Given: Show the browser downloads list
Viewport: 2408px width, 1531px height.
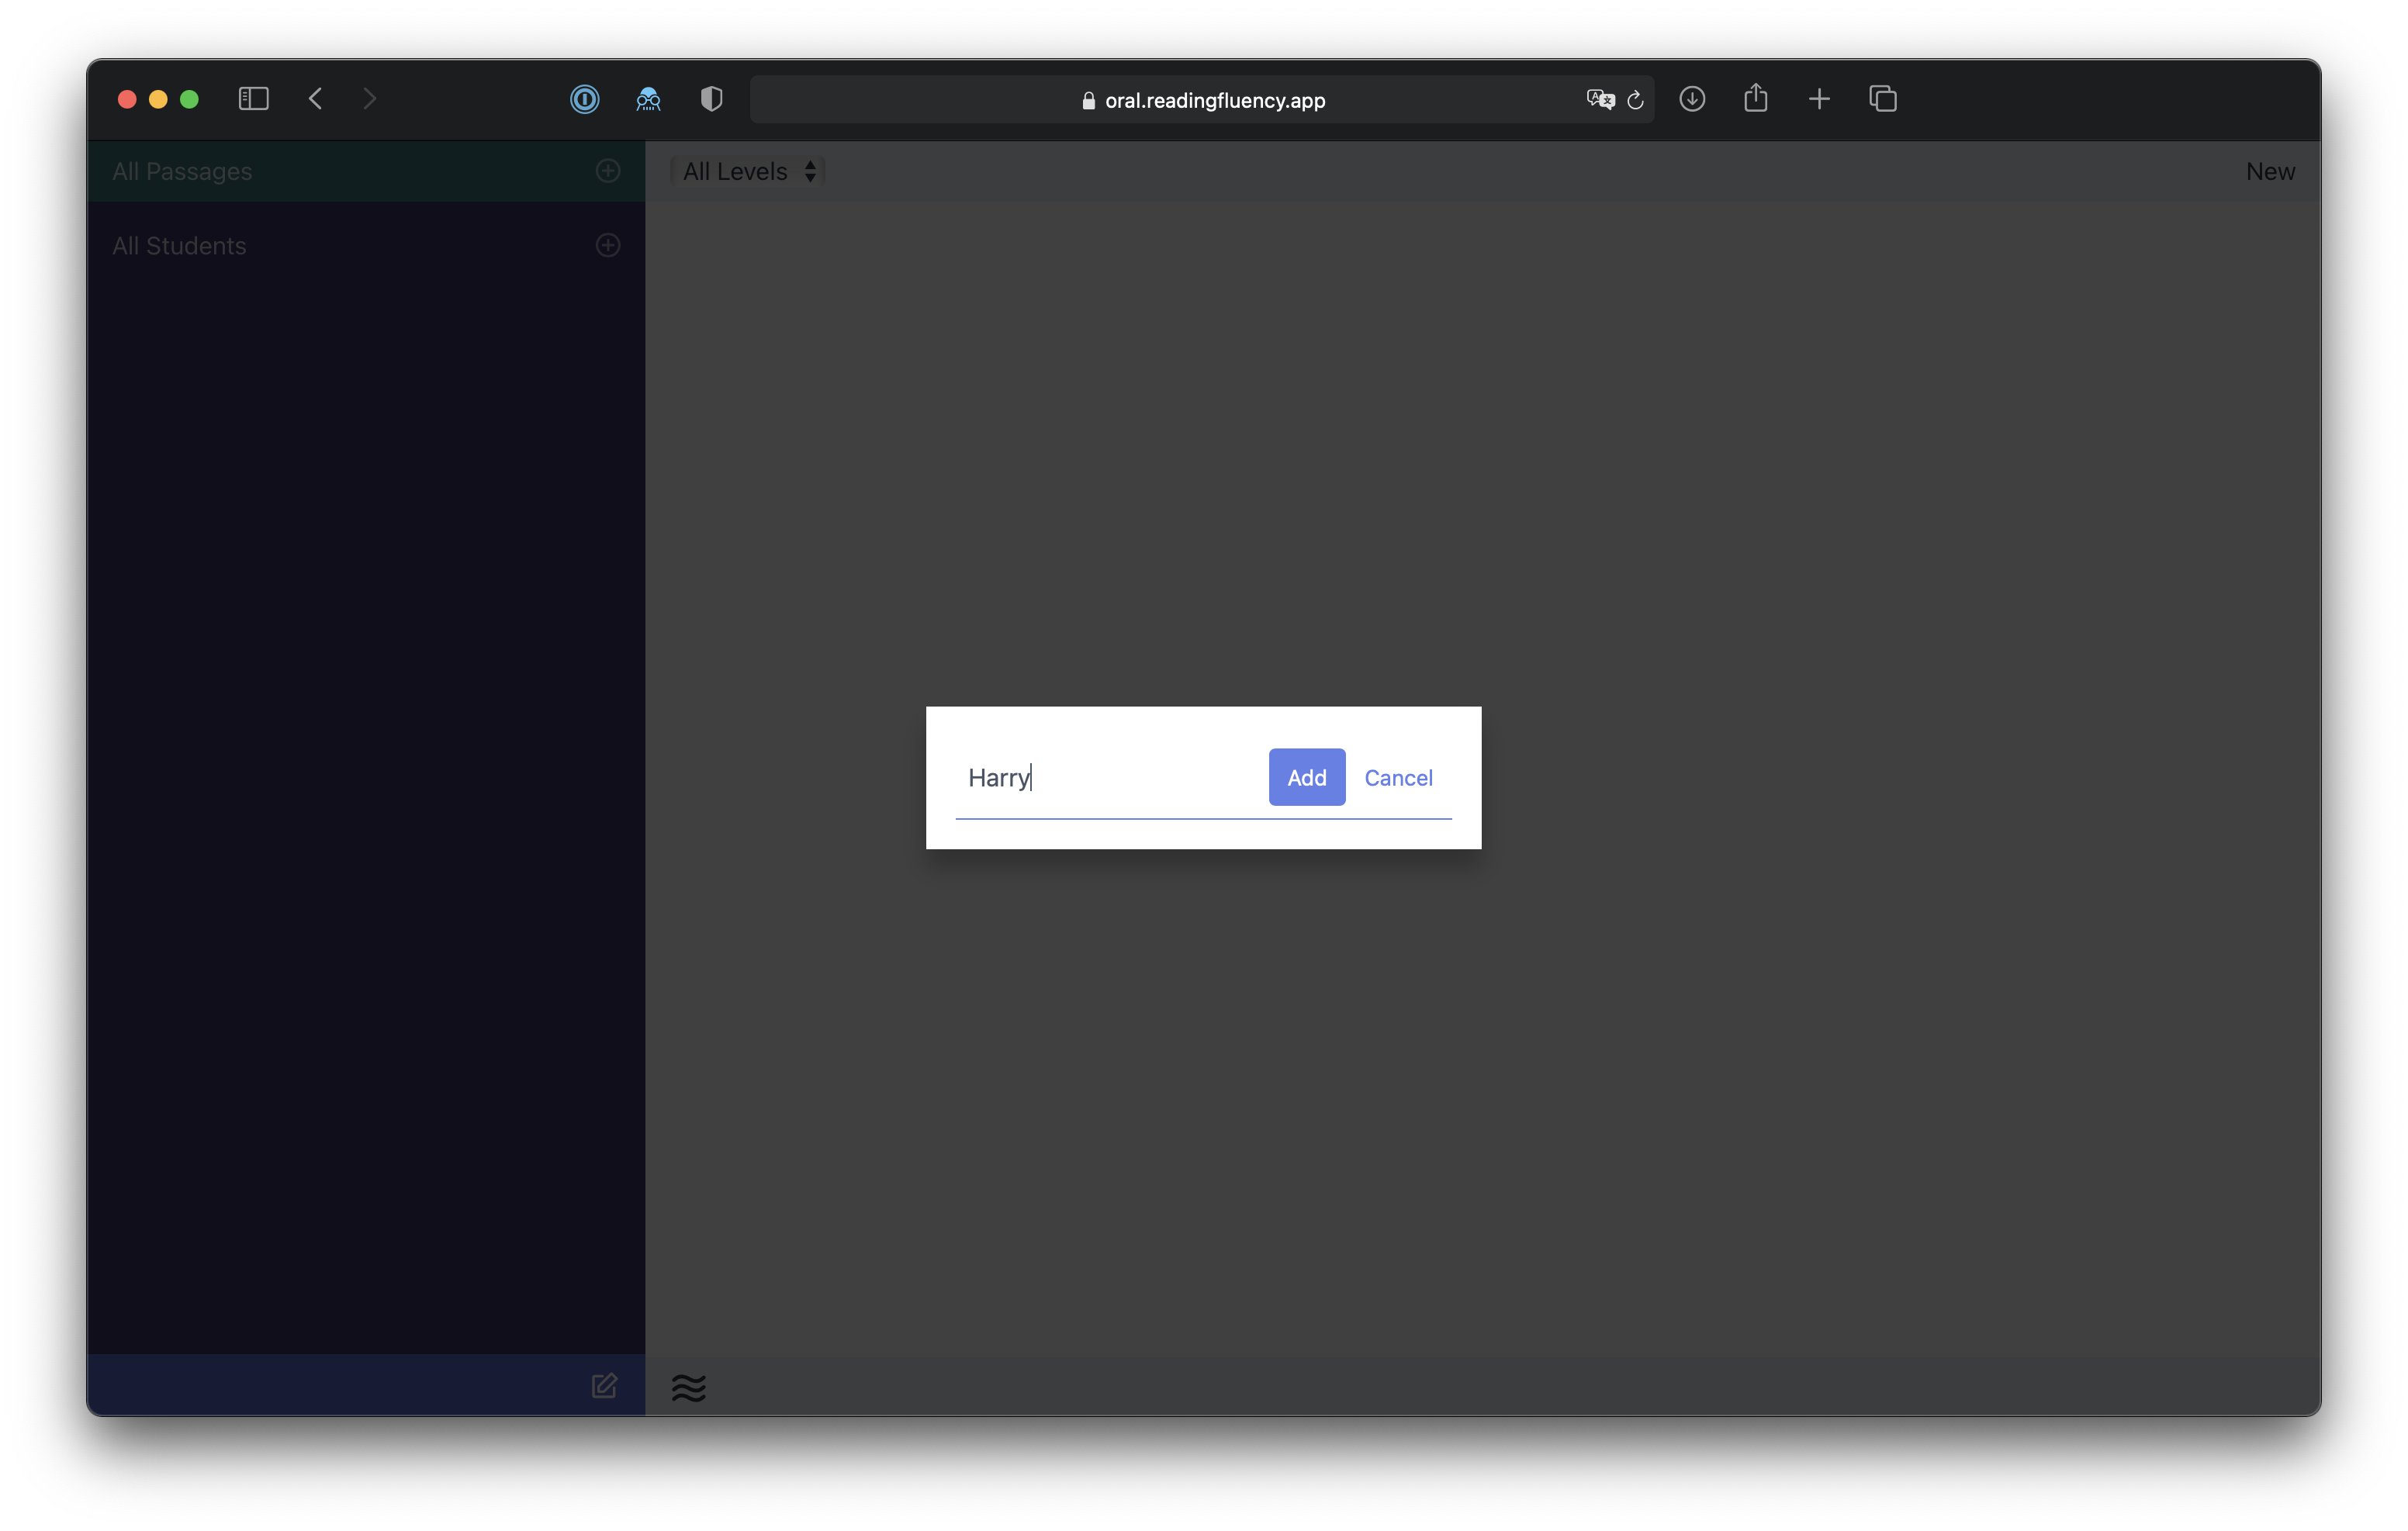Looking at the screenshot, I should [1692, 99].
